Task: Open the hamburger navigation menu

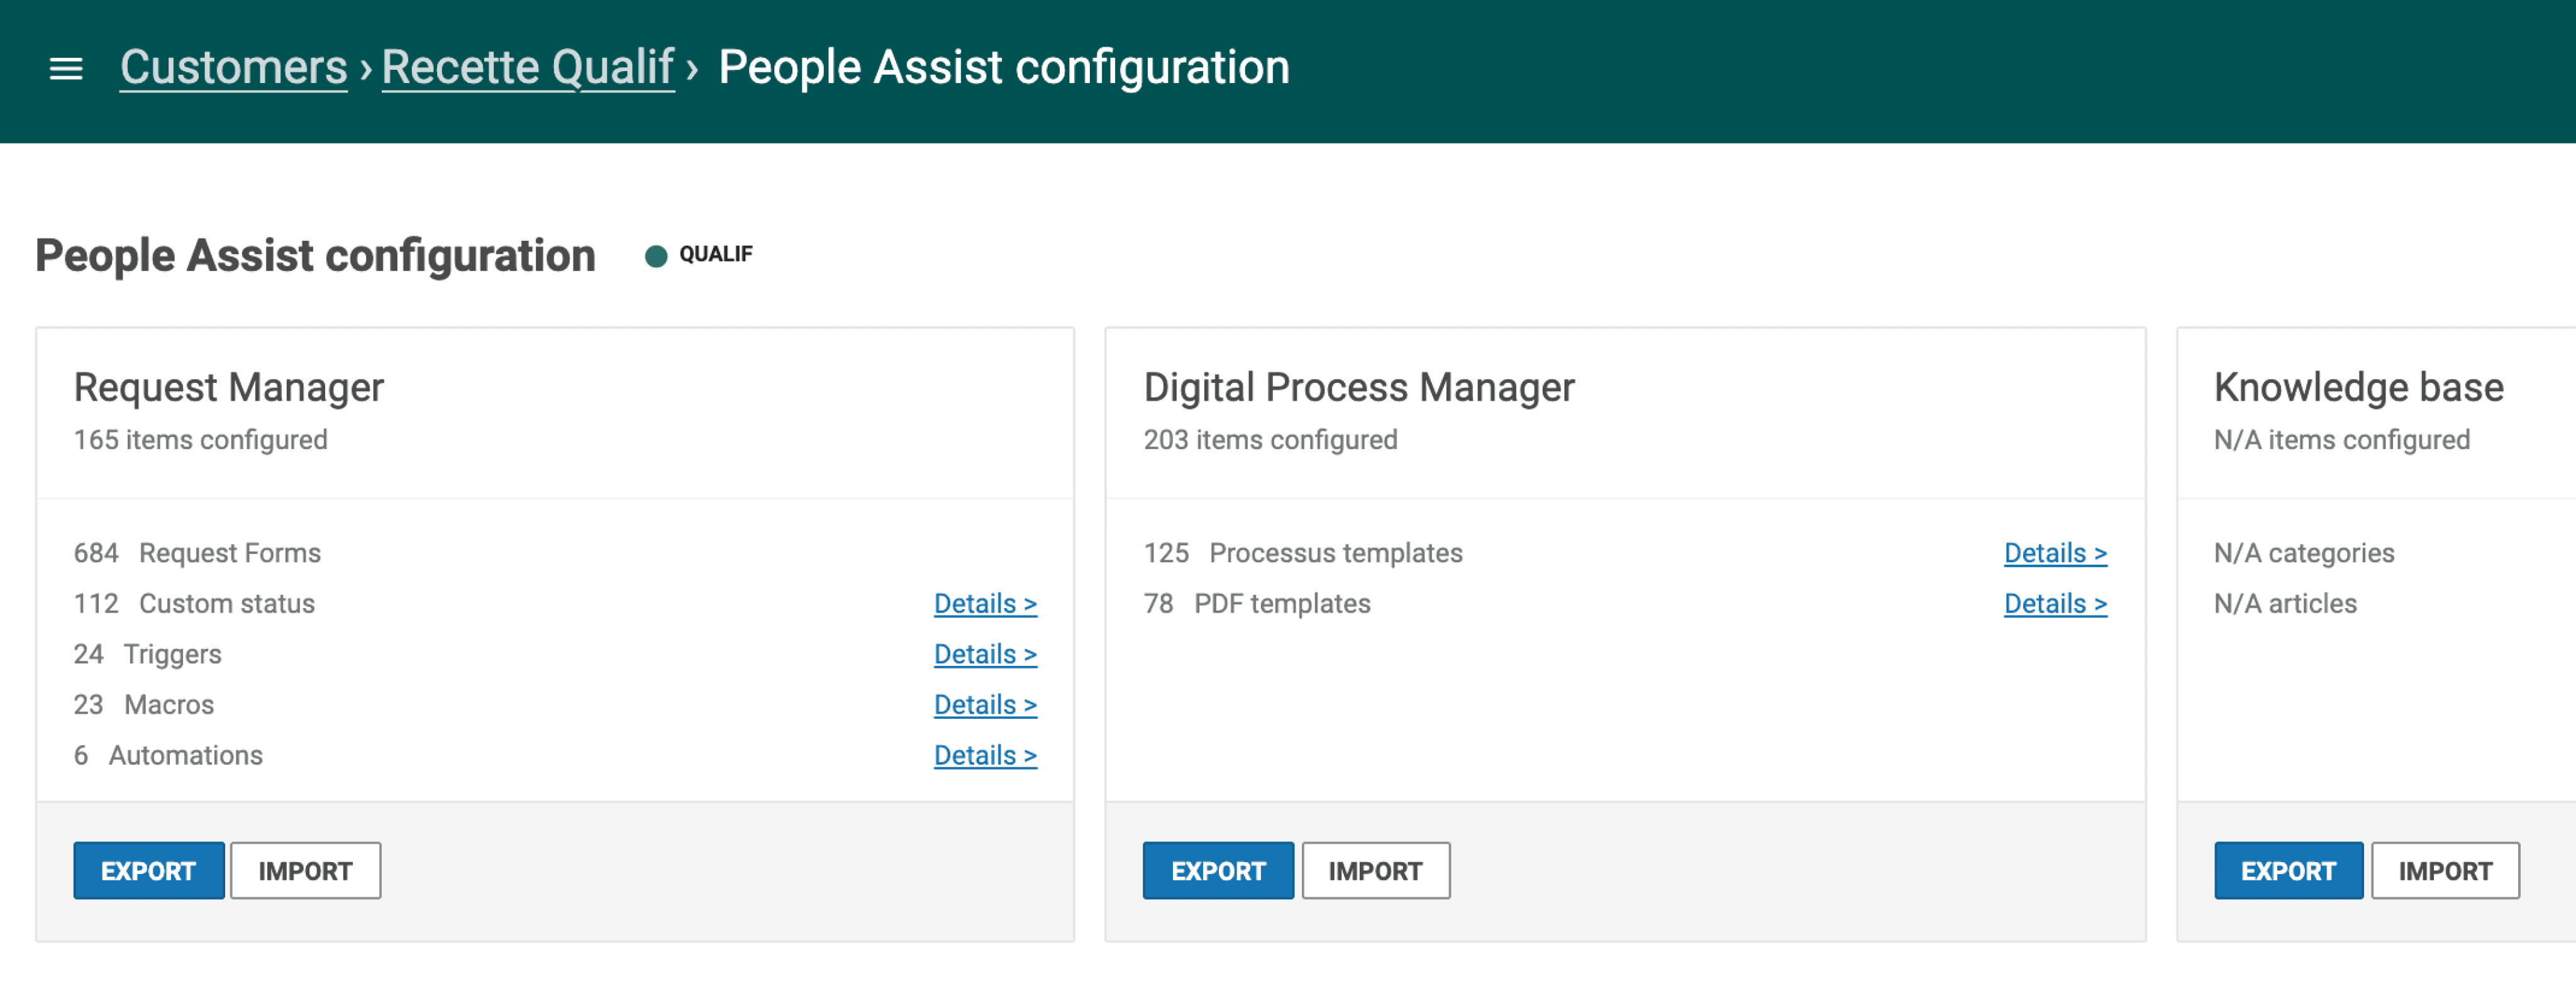Action: (x=66, y=69)
